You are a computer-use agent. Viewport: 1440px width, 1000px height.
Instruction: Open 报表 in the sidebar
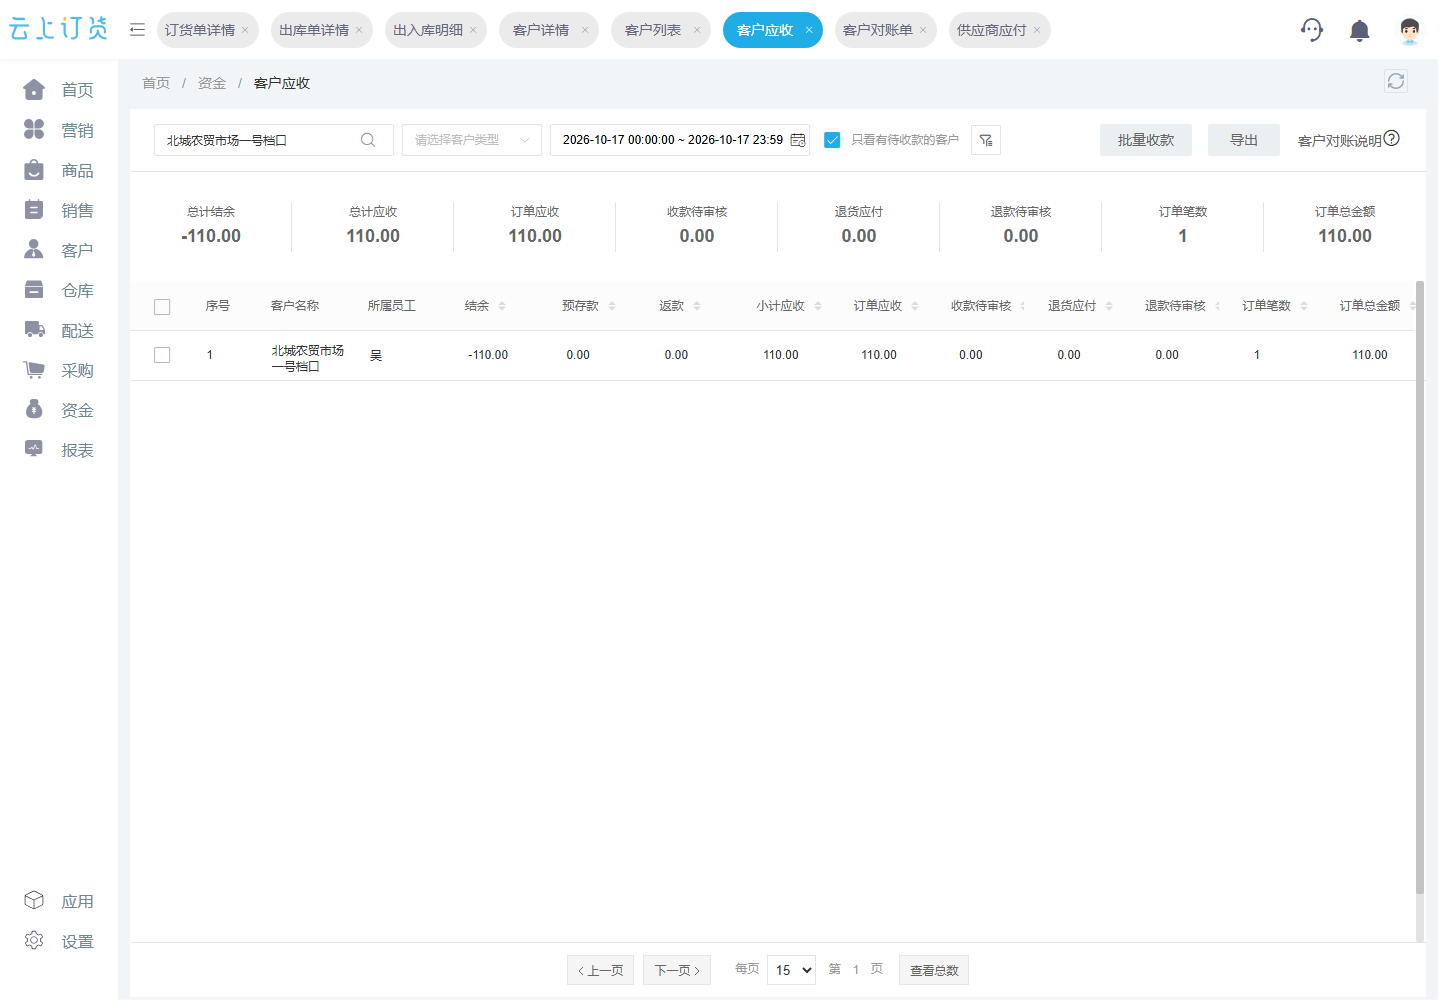pos(58,450)
